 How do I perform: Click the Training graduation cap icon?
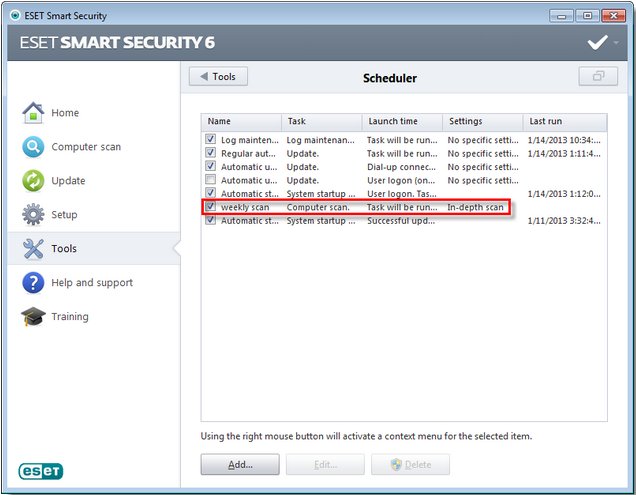pyautogui.click(x=33, y=316)
